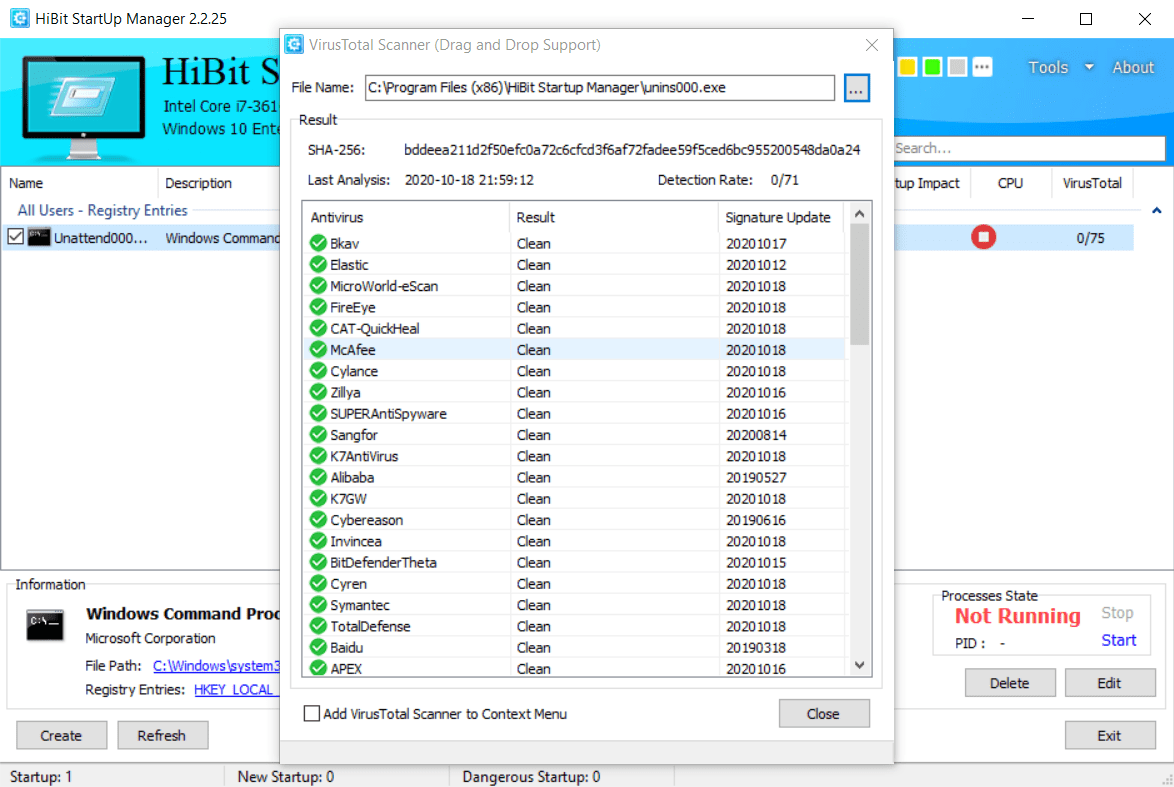Sort by the Result column header
This screenshot has height=787, width=1174.
pos(613,217)
